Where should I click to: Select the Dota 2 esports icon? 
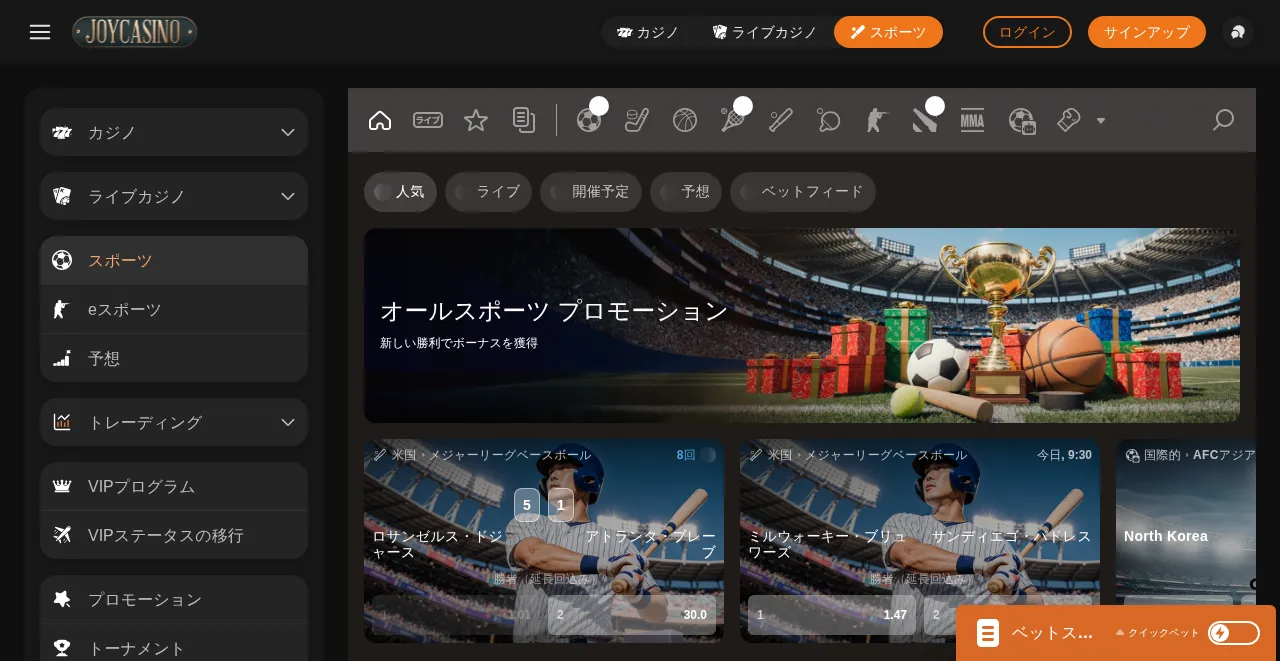[925, 120]
